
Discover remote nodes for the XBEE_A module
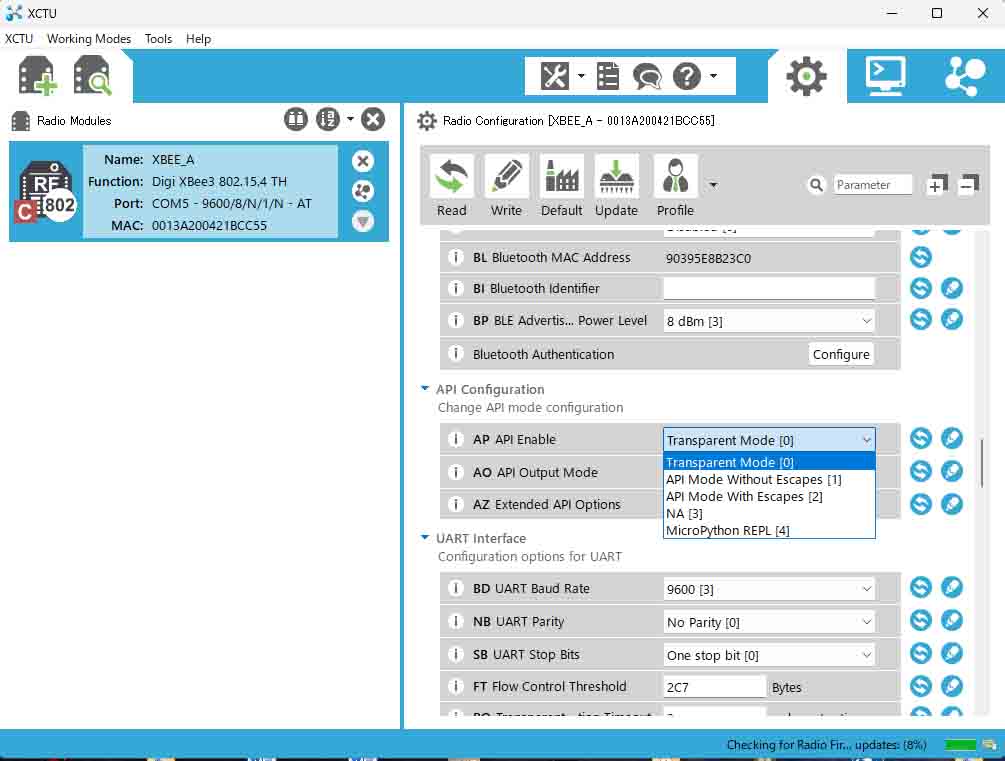click(x=363, y=191)
